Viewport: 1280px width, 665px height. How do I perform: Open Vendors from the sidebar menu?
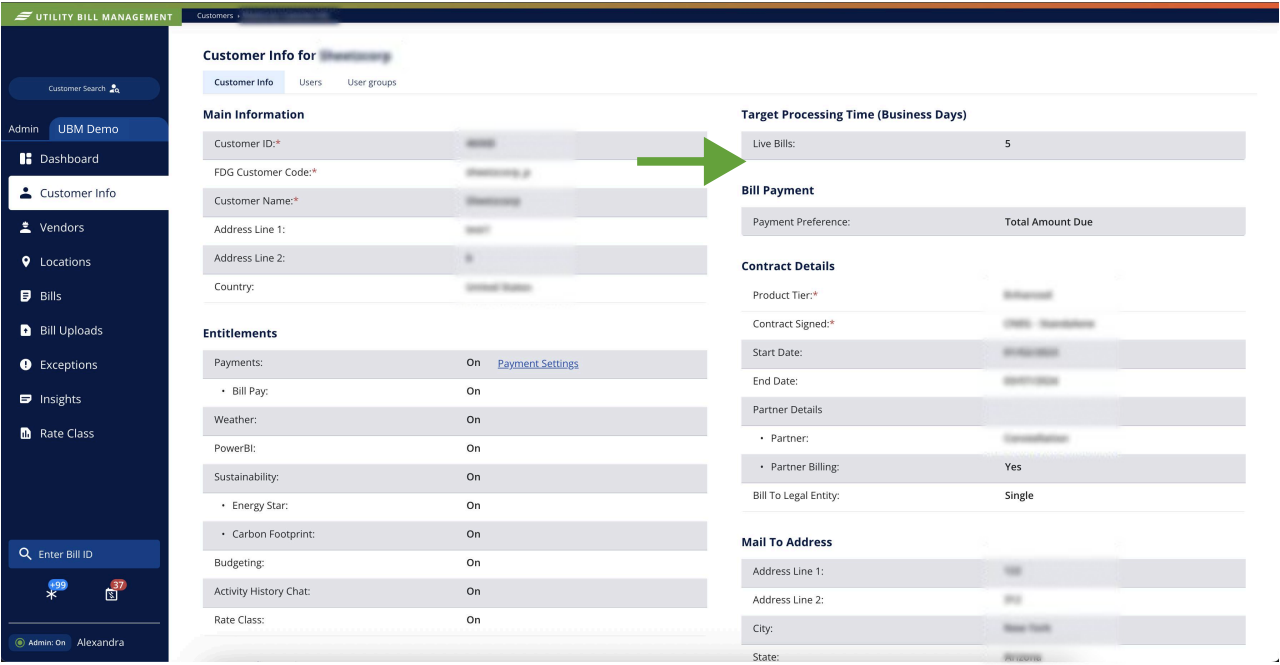[x=62, y=227]
